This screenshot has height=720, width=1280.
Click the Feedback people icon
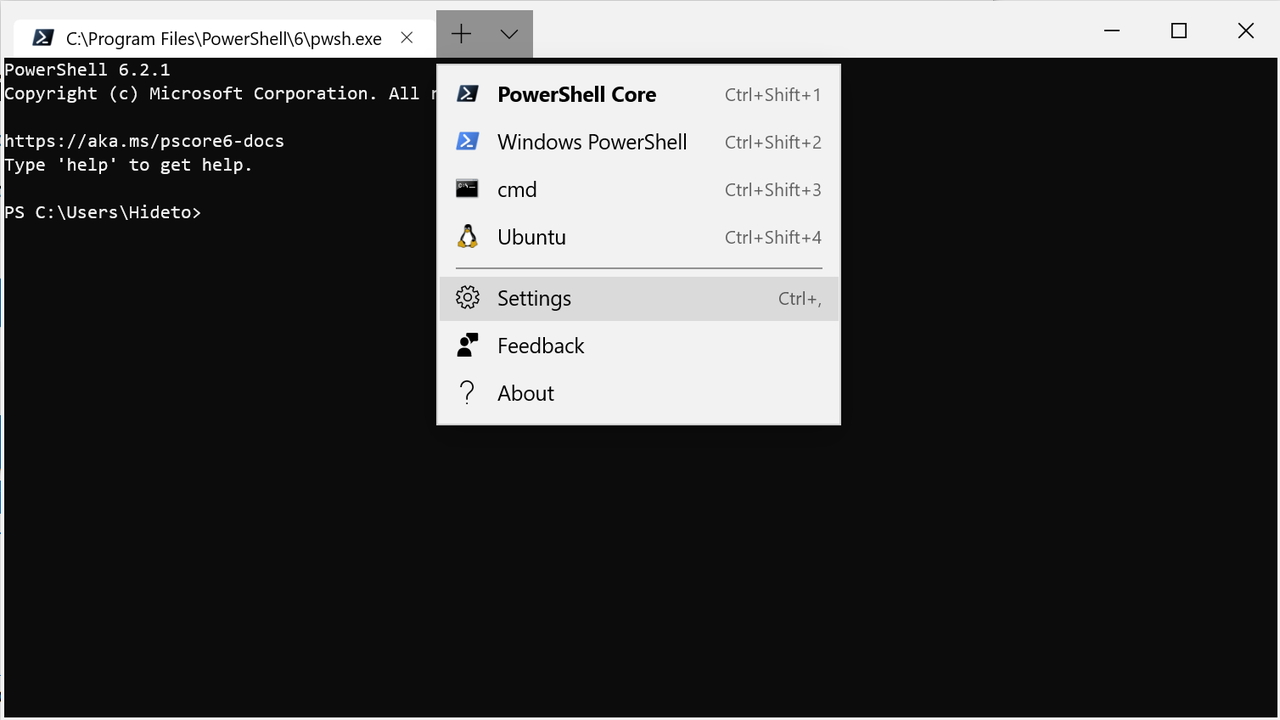[467, 344]
